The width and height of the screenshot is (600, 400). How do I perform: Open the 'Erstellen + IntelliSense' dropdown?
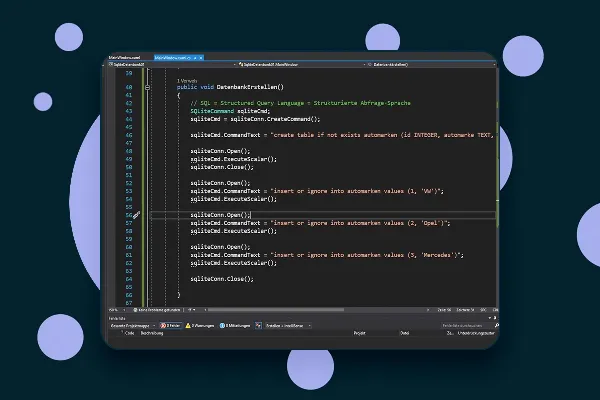point(288,326)
